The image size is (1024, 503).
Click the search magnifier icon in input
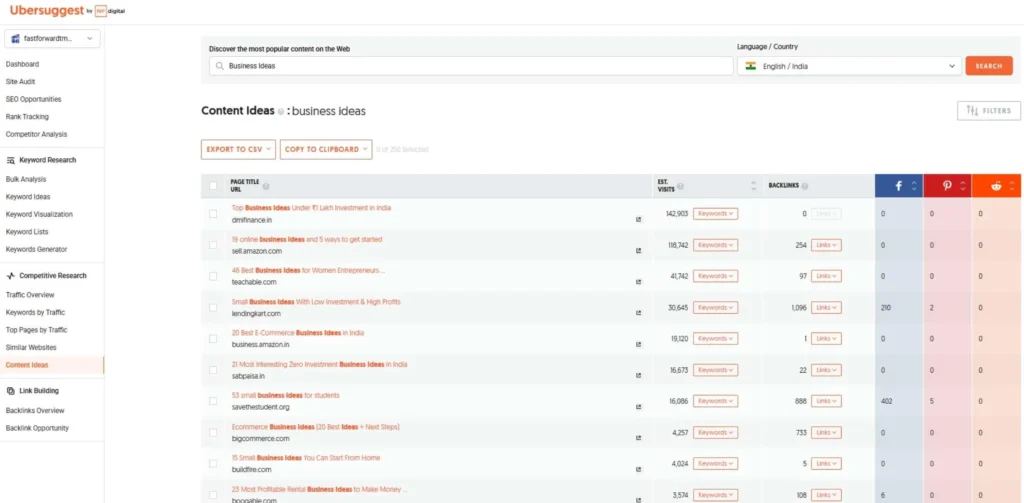[218, 66]
